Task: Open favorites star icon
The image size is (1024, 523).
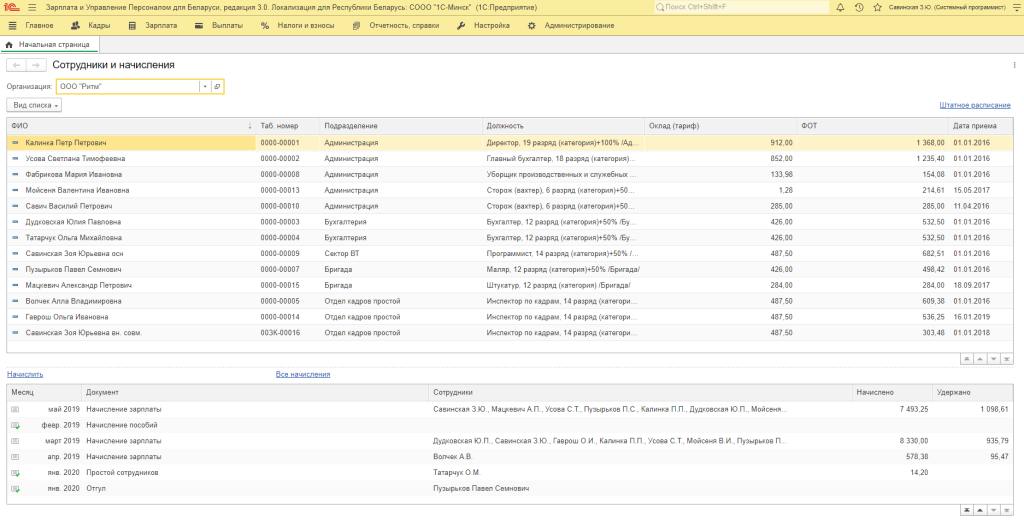Action: click(x=876, y=7)
